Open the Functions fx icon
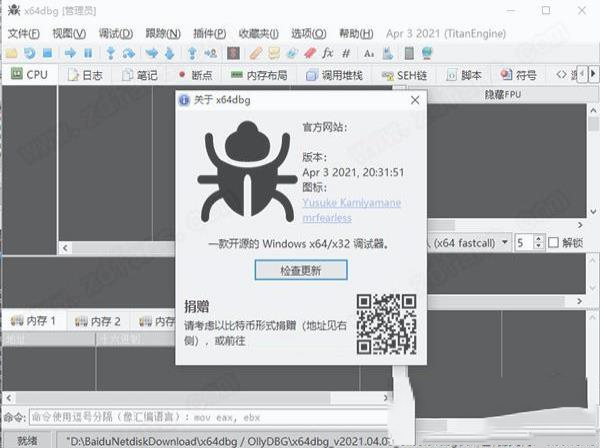The height and width of the screenshot is (448, 600). pyautogui.click(x=328, y=53)
